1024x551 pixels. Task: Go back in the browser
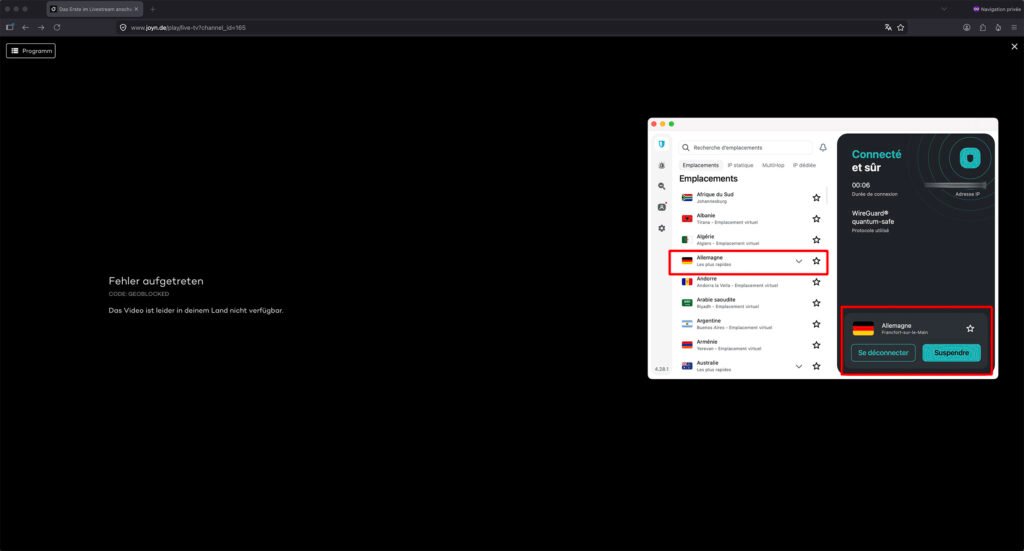click(x=25, y=27)
